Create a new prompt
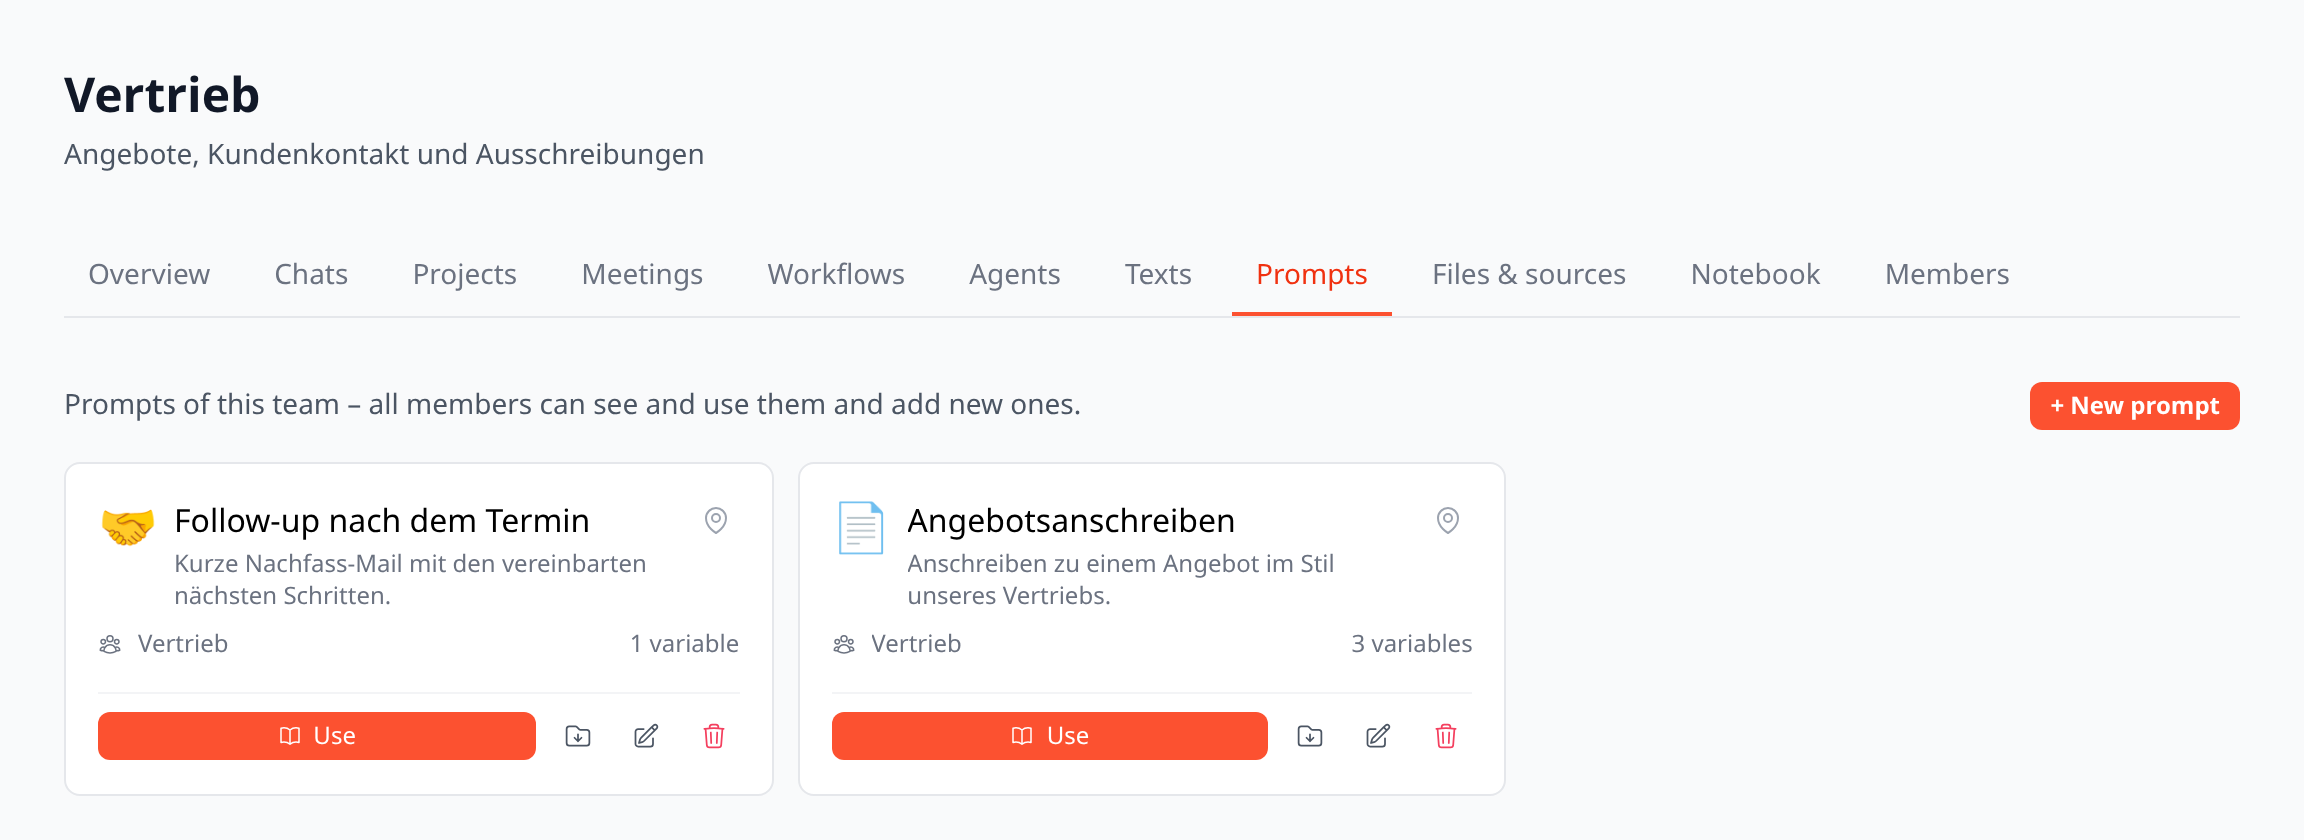2304x840 pixels. pyautogui.click(x=2135, y=406)
